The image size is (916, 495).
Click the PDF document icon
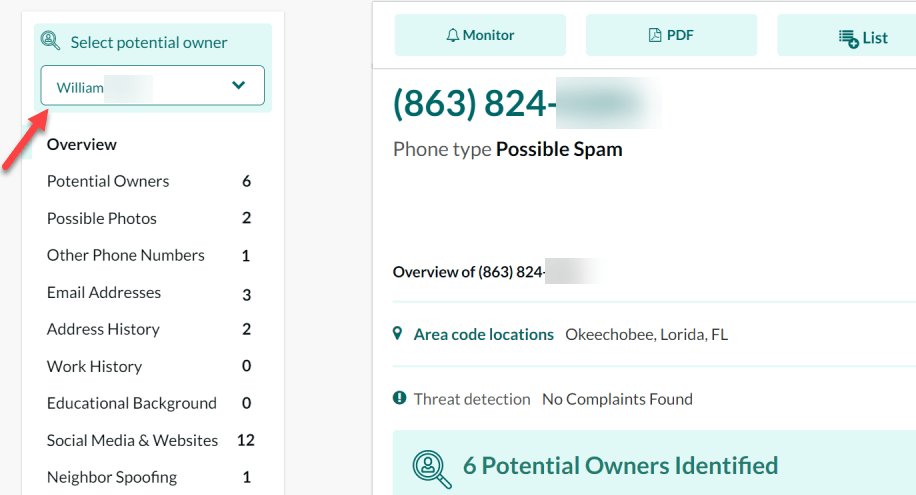[655, 36]
